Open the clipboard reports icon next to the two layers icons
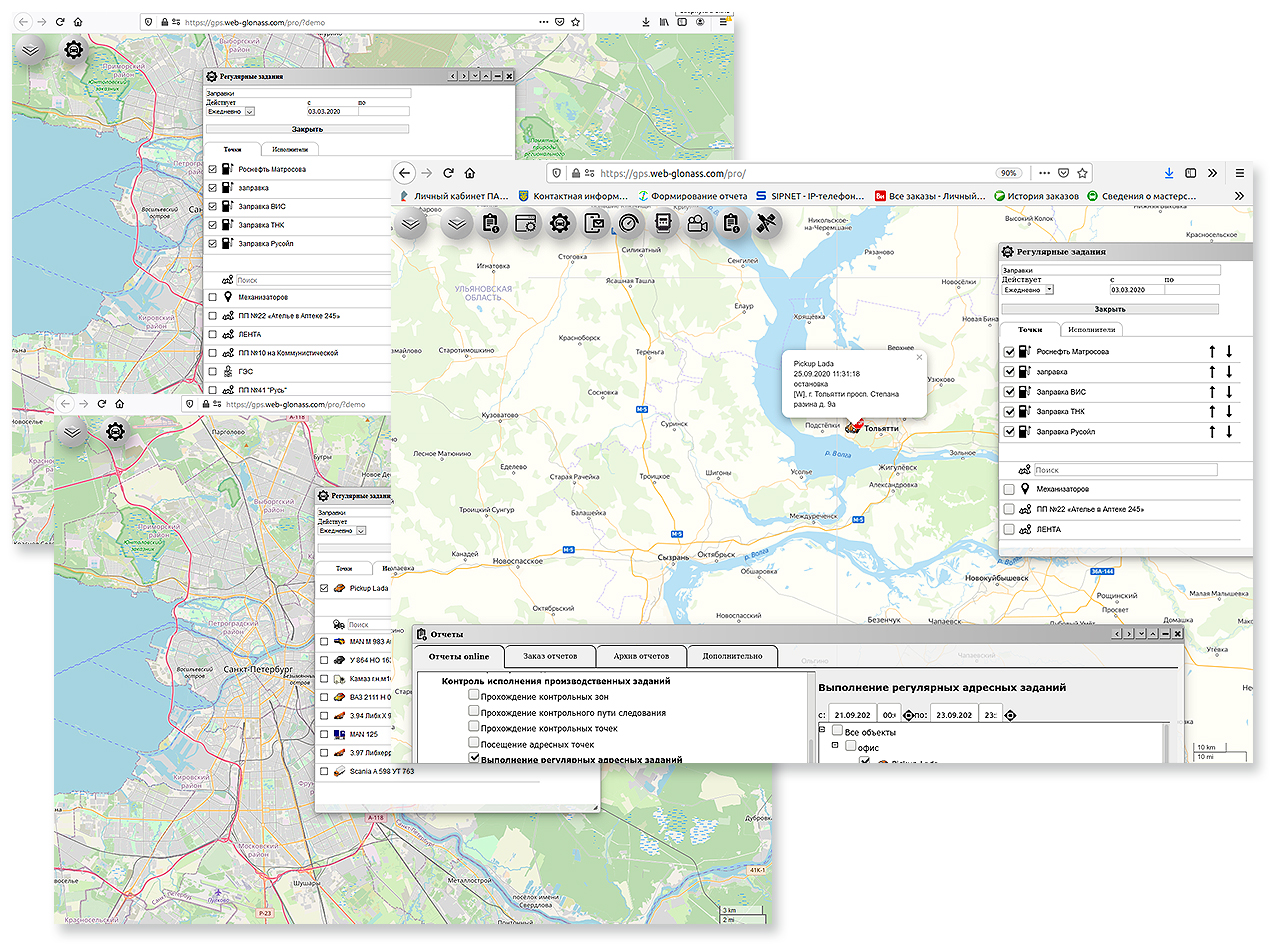 pyautogui.click(x=491, y=225)
